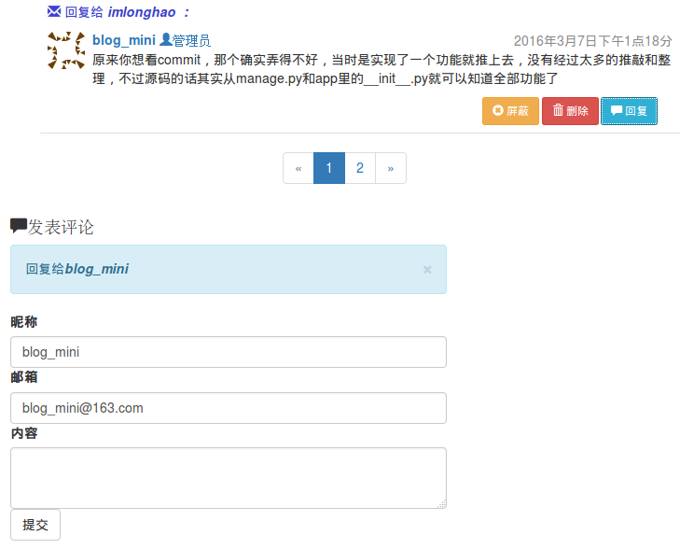Select page 1 in pagination
The width and height of the screenshot is (680, 549).
(x=329, y=168)
